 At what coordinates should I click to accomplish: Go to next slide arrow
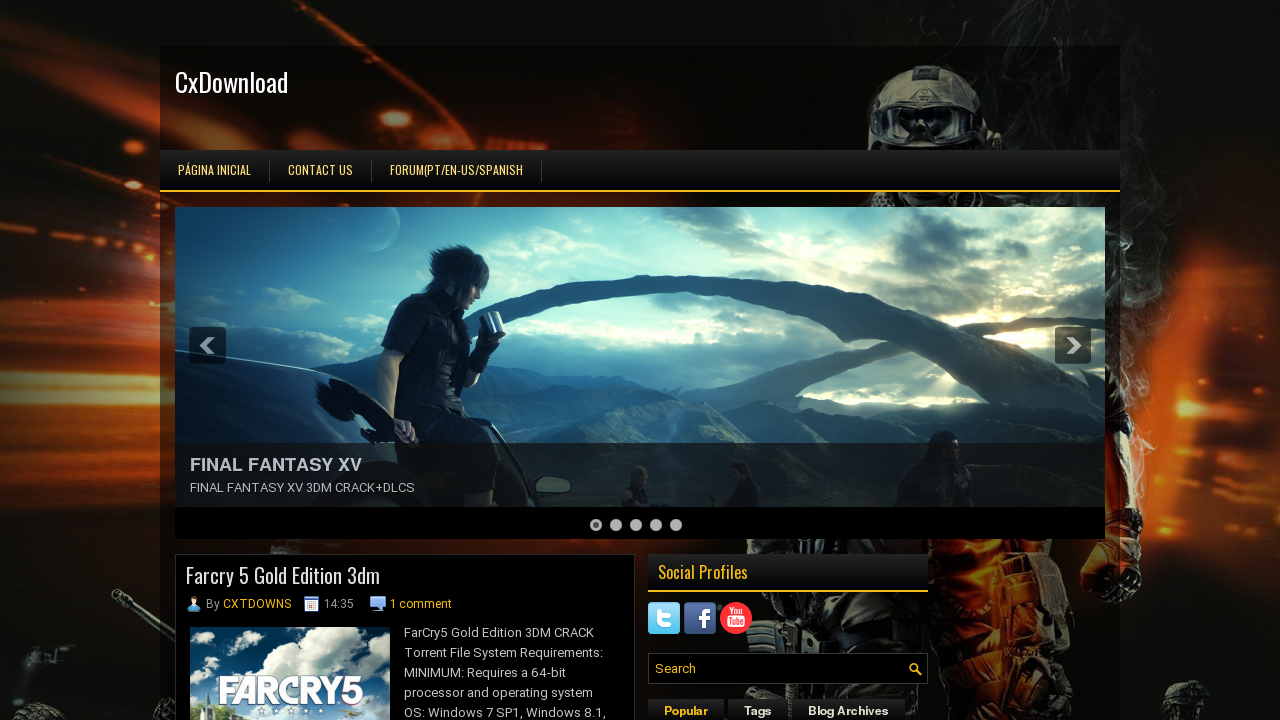[1073, 346]
